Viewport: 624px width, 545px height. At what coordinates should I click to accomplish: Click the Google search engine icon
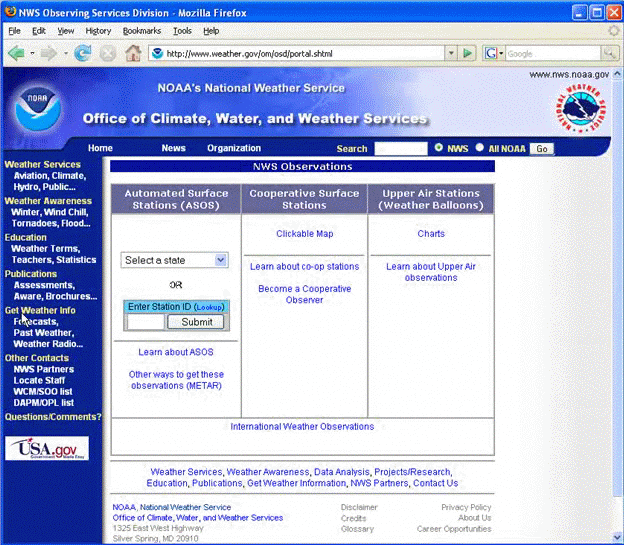[491, 53]
